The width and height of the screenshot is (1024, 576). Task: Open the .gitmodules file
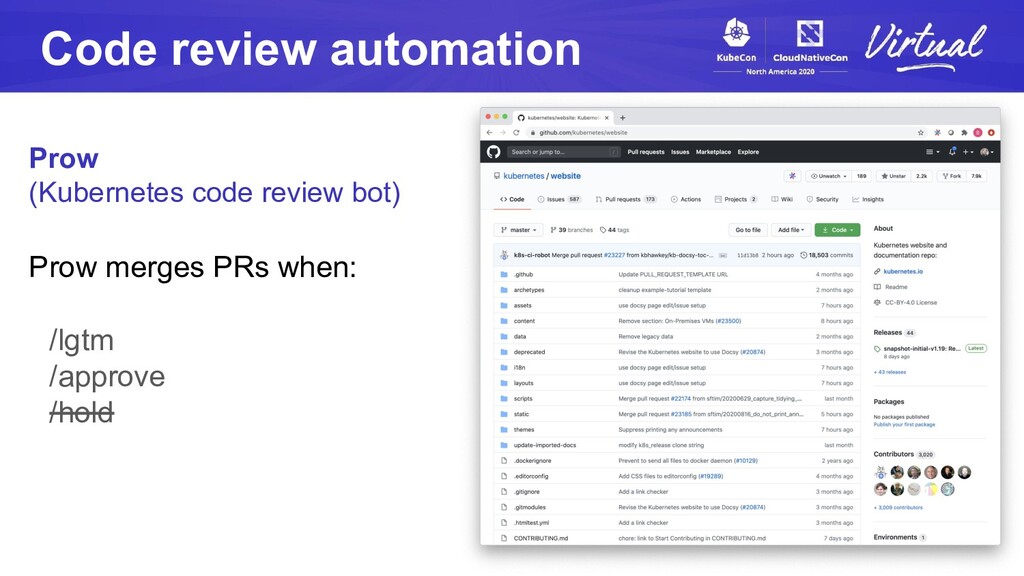tap(530, 507)
